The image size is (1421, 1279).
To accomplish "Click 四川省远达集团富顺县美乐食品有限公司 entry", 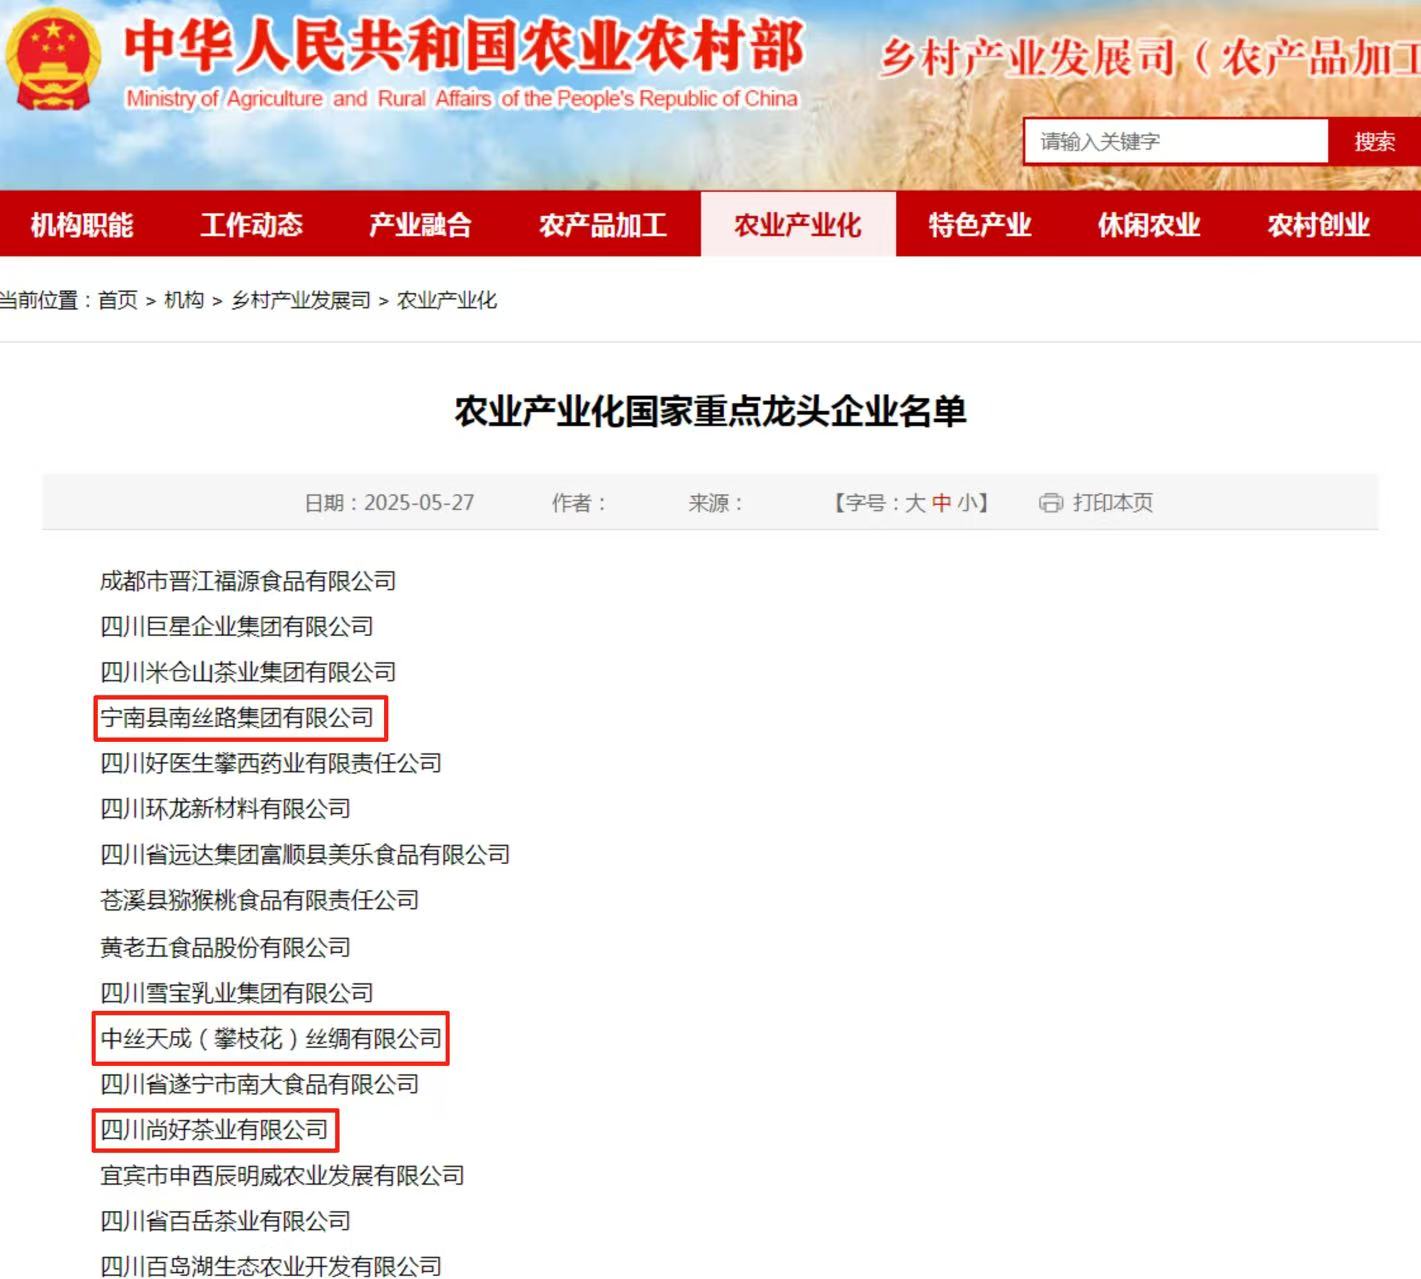I will (x=305, y=855).
